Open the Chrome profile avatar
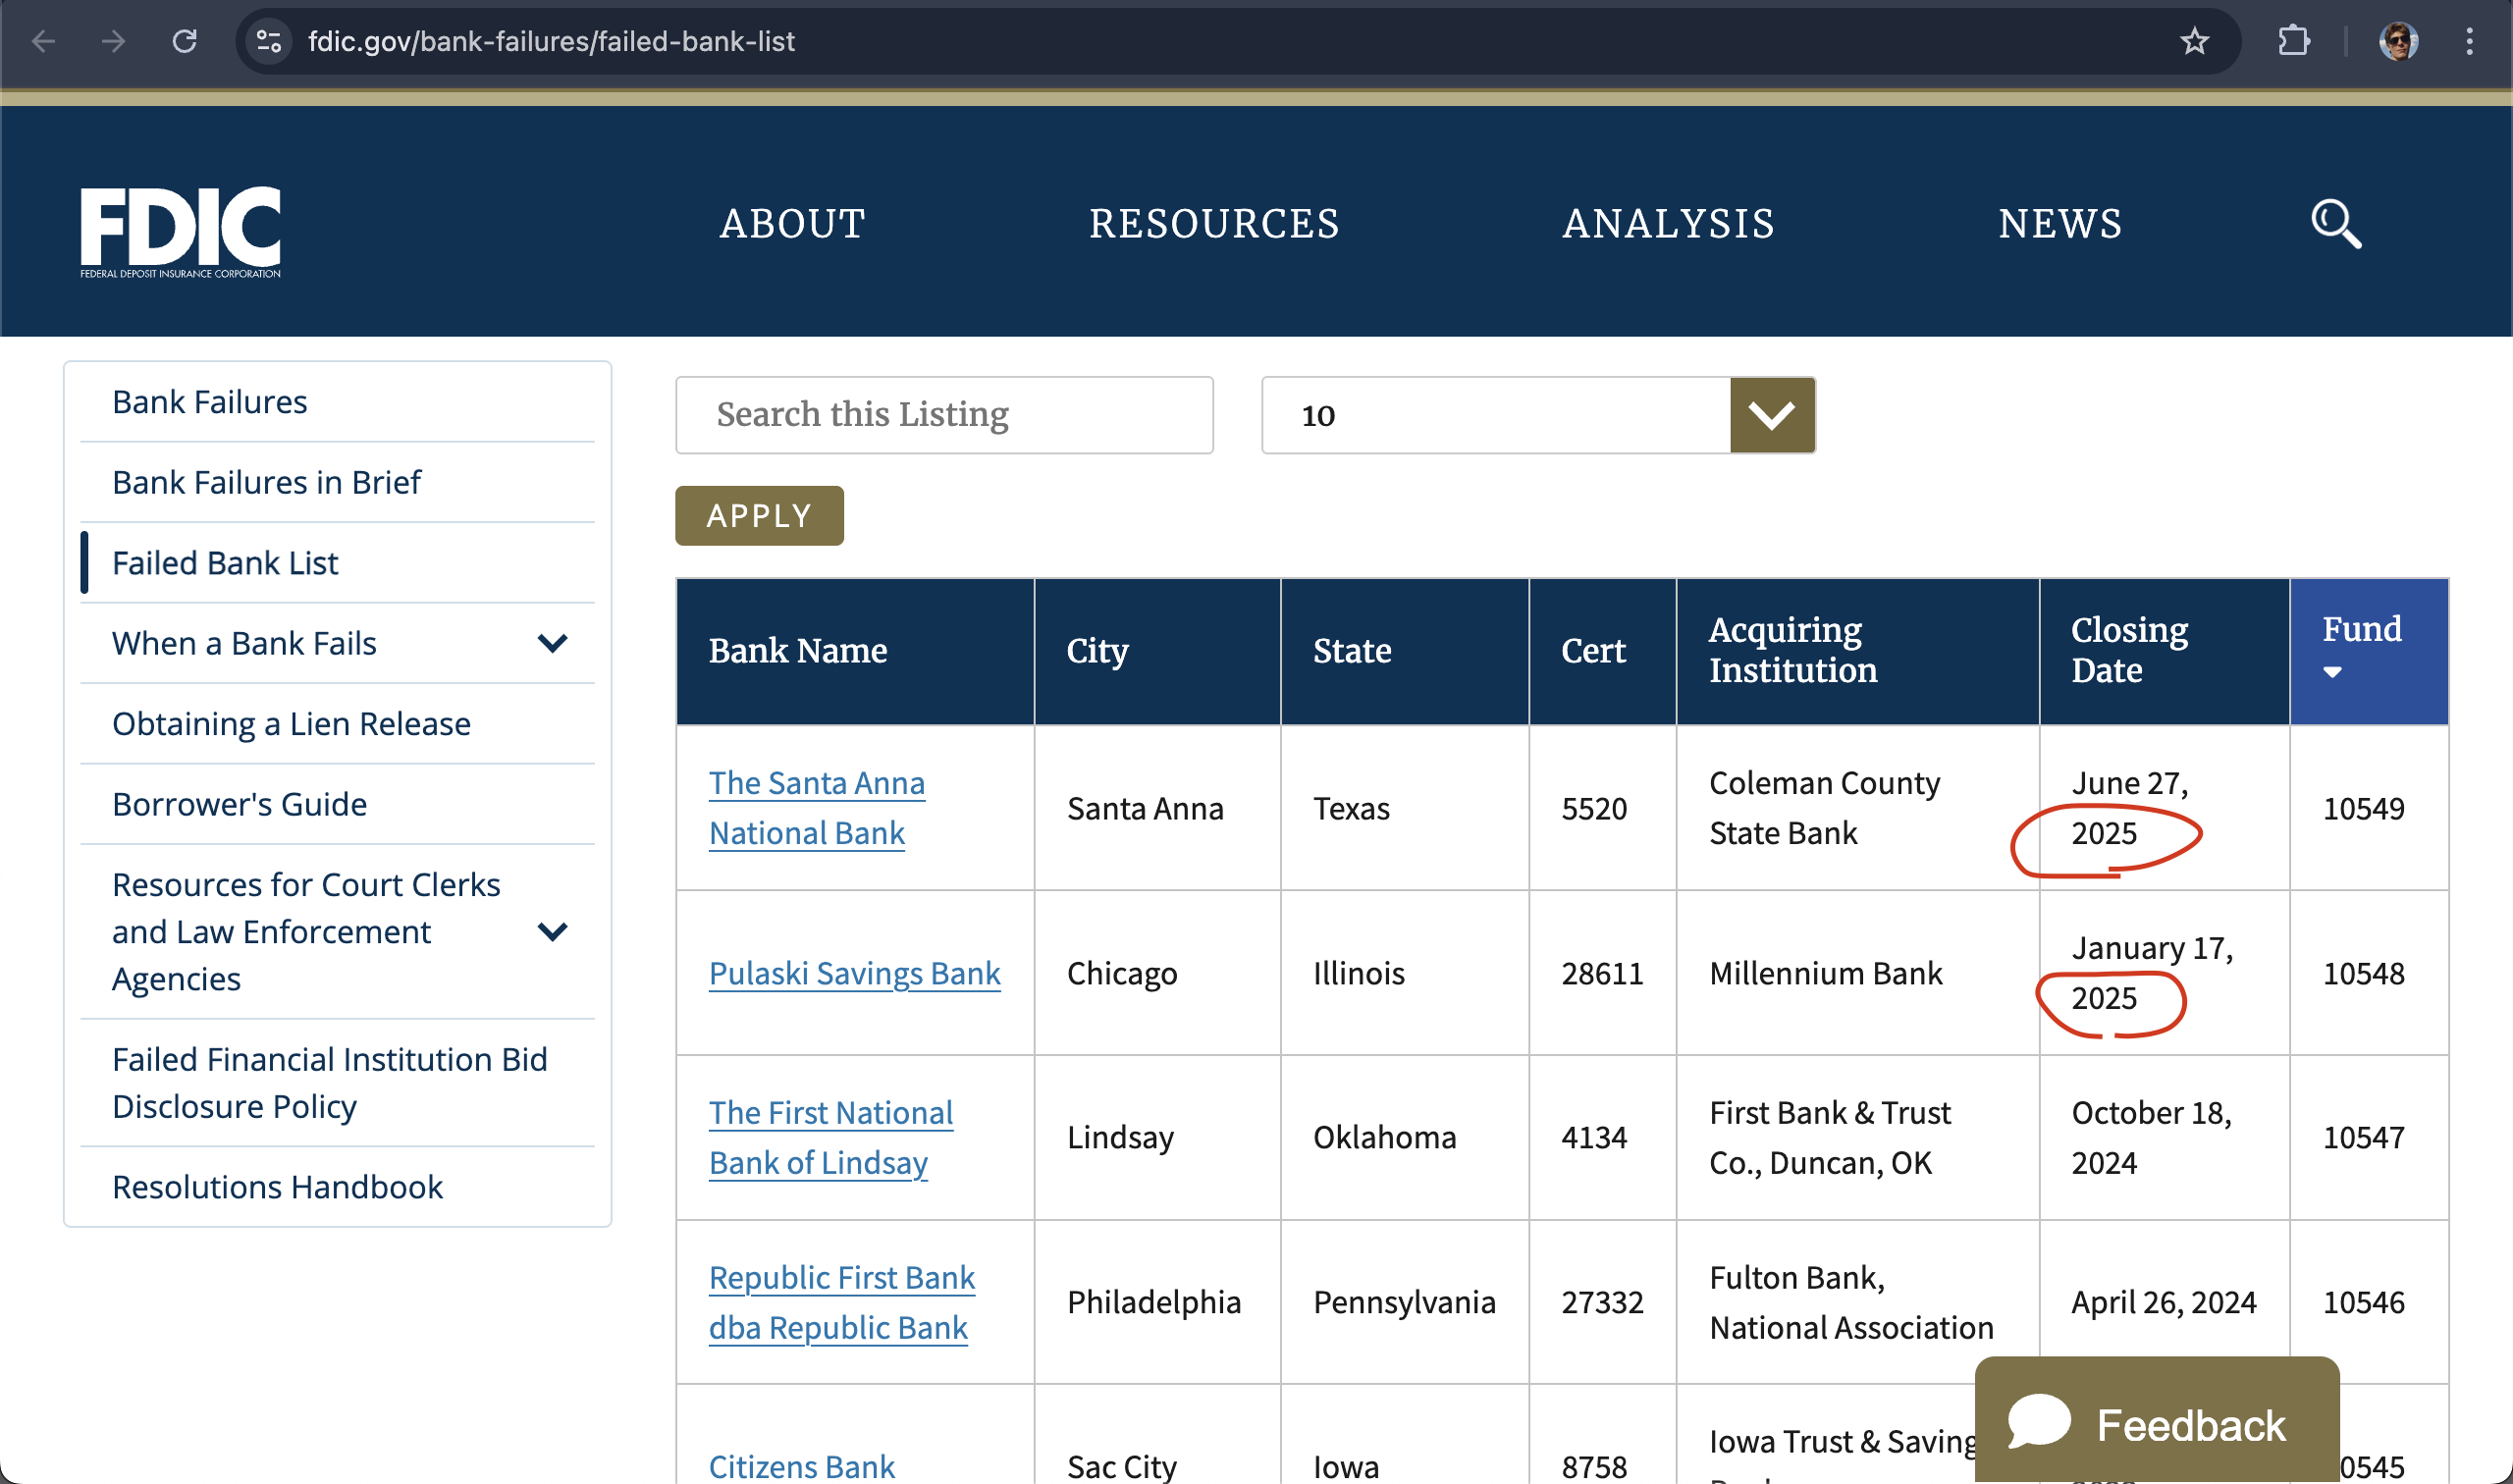The height and width of the screenshot is (1484, 2513). point(2398,41)
